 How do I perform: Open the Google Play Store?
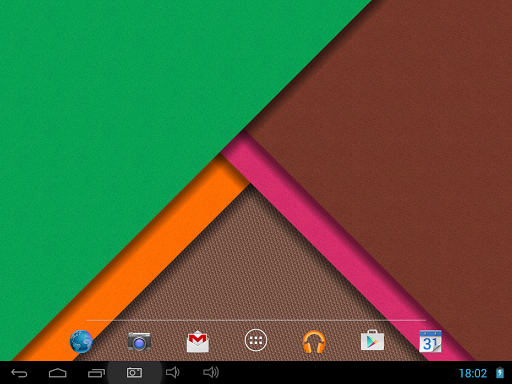[x=372, y=340]
